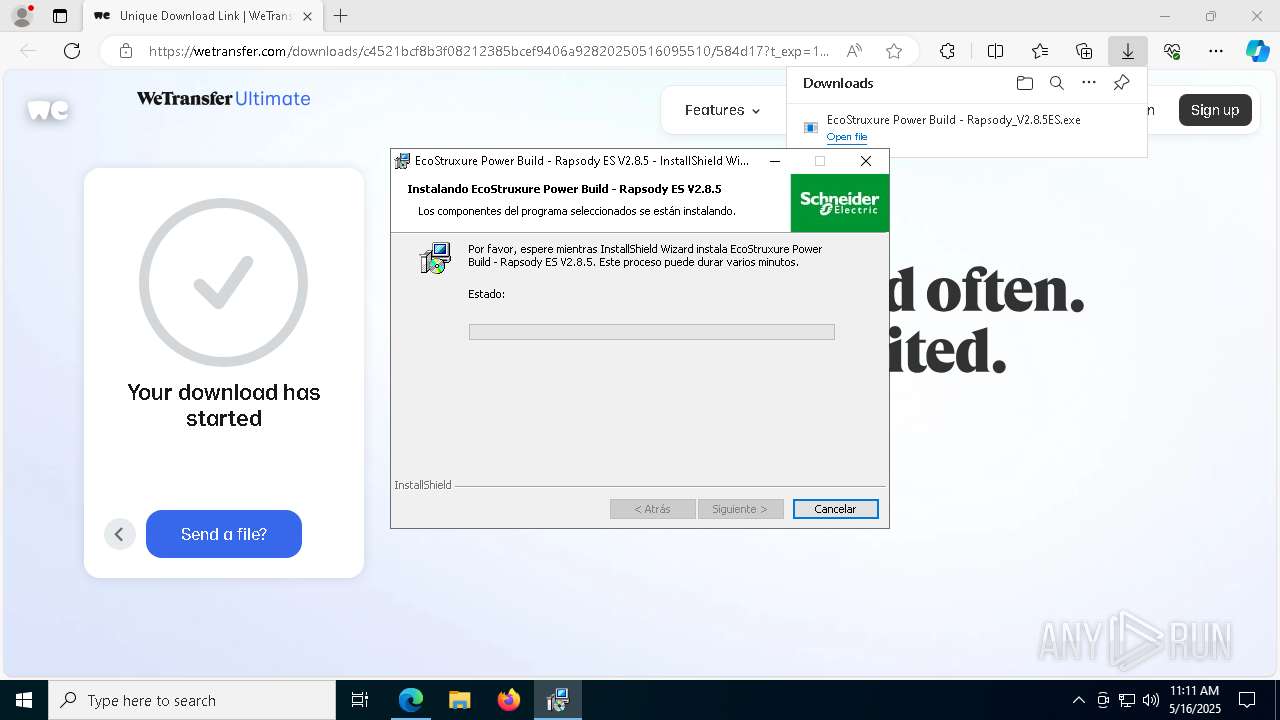
Task: Close the InstallShield wizard window
Action: tap(866, 161)
